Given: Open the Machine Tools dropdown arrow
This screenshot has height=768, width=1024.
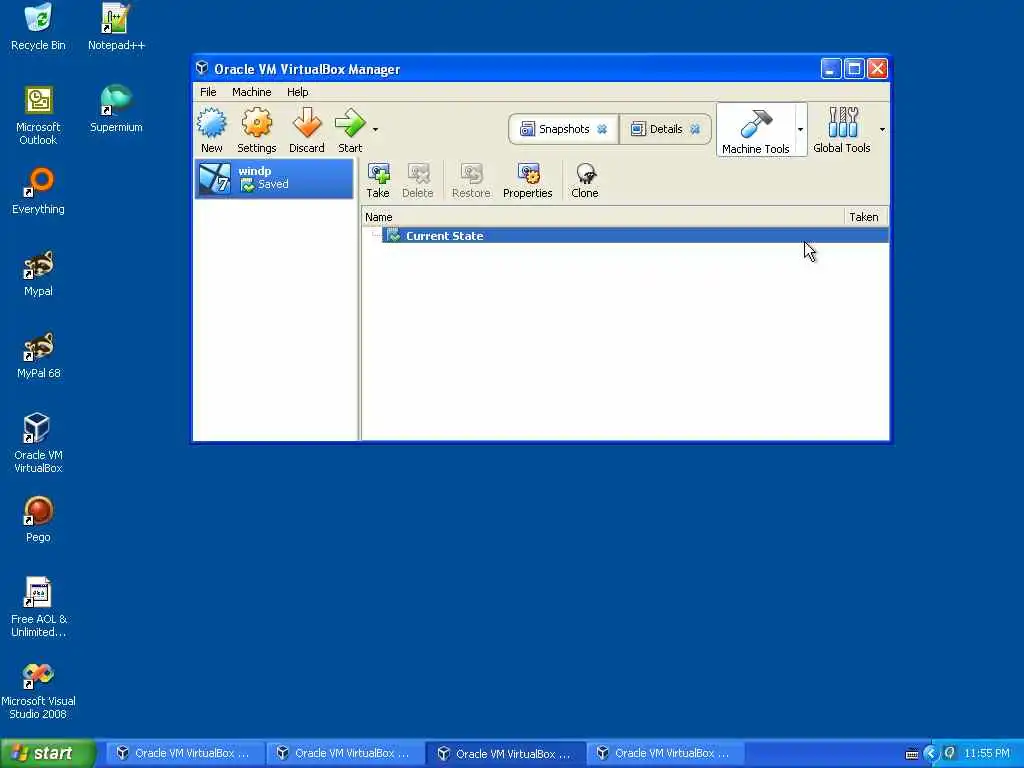Looking at the screenshot, I should pos(800,129).
